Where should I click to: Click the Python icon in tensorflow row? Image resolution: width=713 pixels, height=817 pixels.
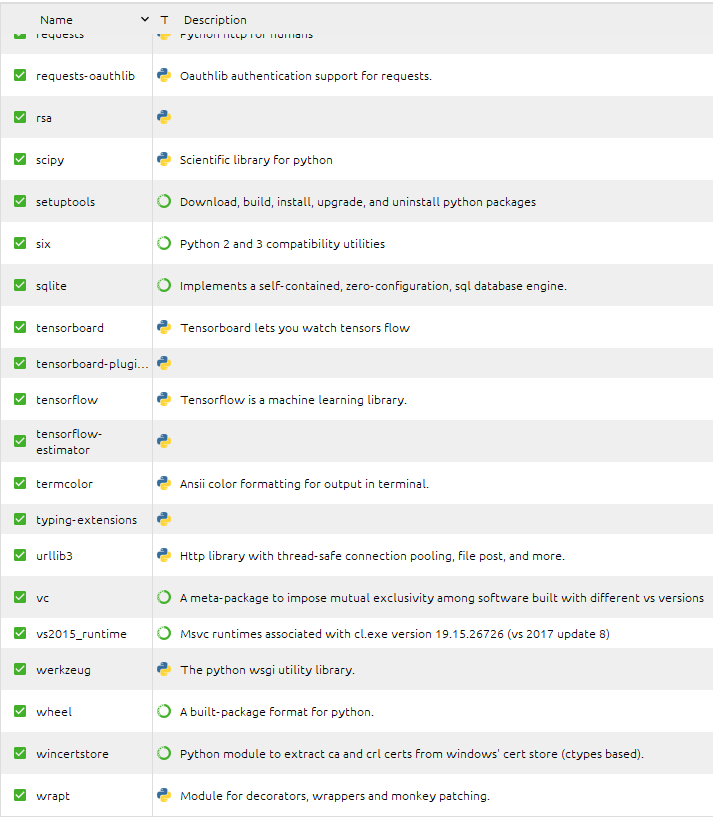(164, 399)
